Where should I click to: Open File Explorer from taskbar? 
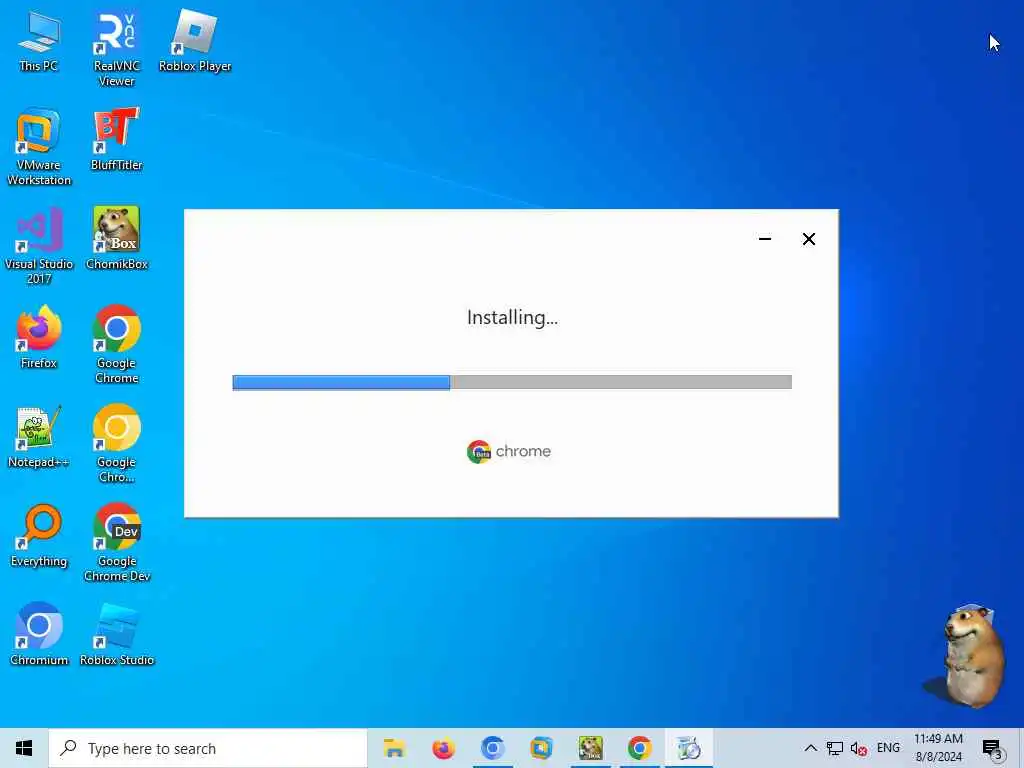point(394,748)
